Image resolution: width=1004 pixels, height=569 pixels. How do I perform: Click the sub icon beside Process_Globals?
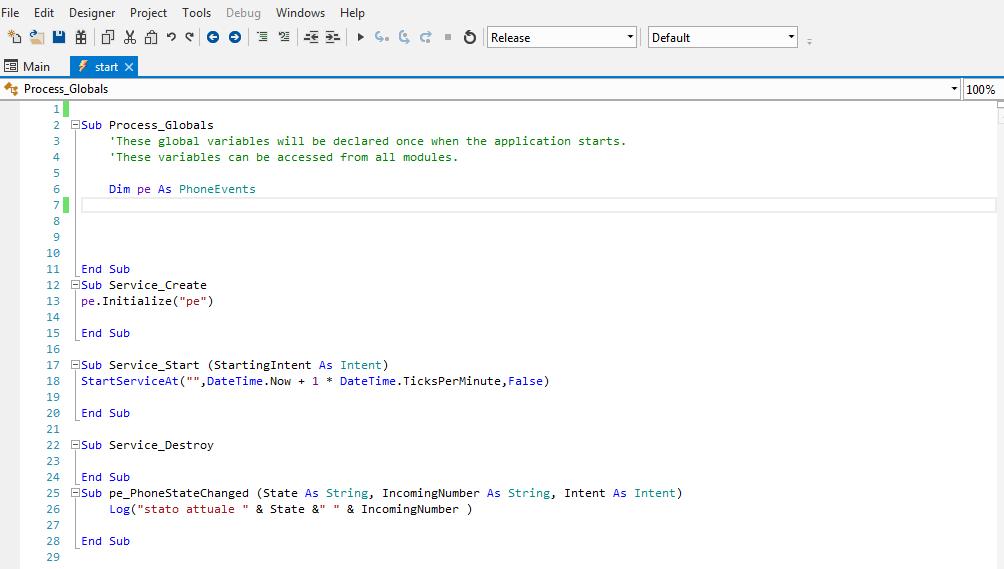coord(11,89)
